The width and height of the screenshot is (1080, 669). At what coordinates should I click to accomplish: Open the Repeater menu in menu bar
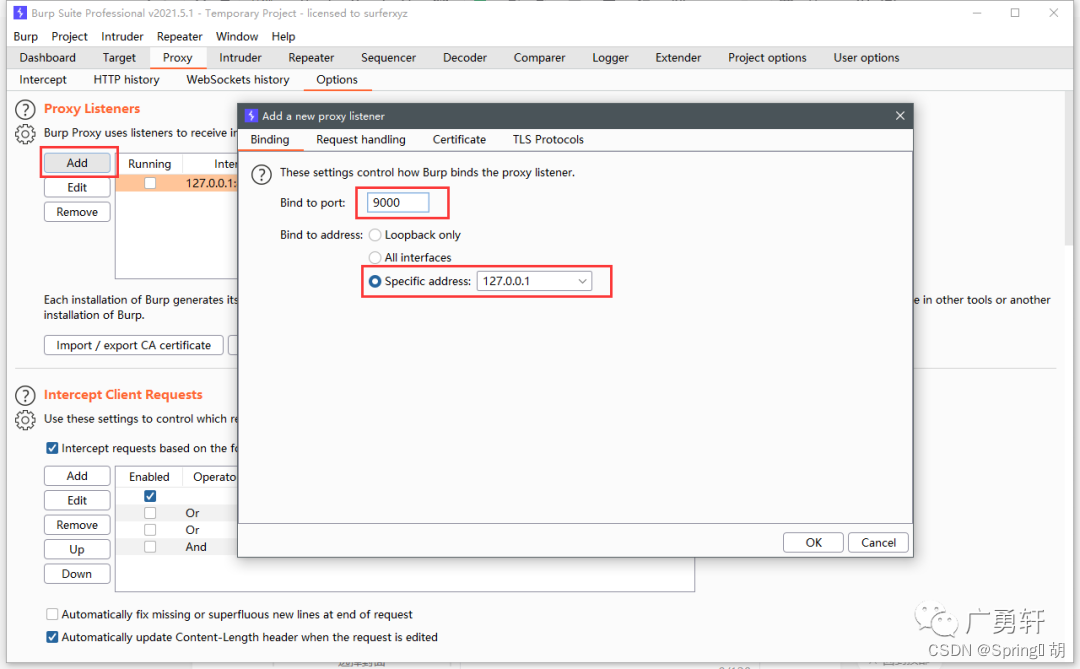pos(179,37)
